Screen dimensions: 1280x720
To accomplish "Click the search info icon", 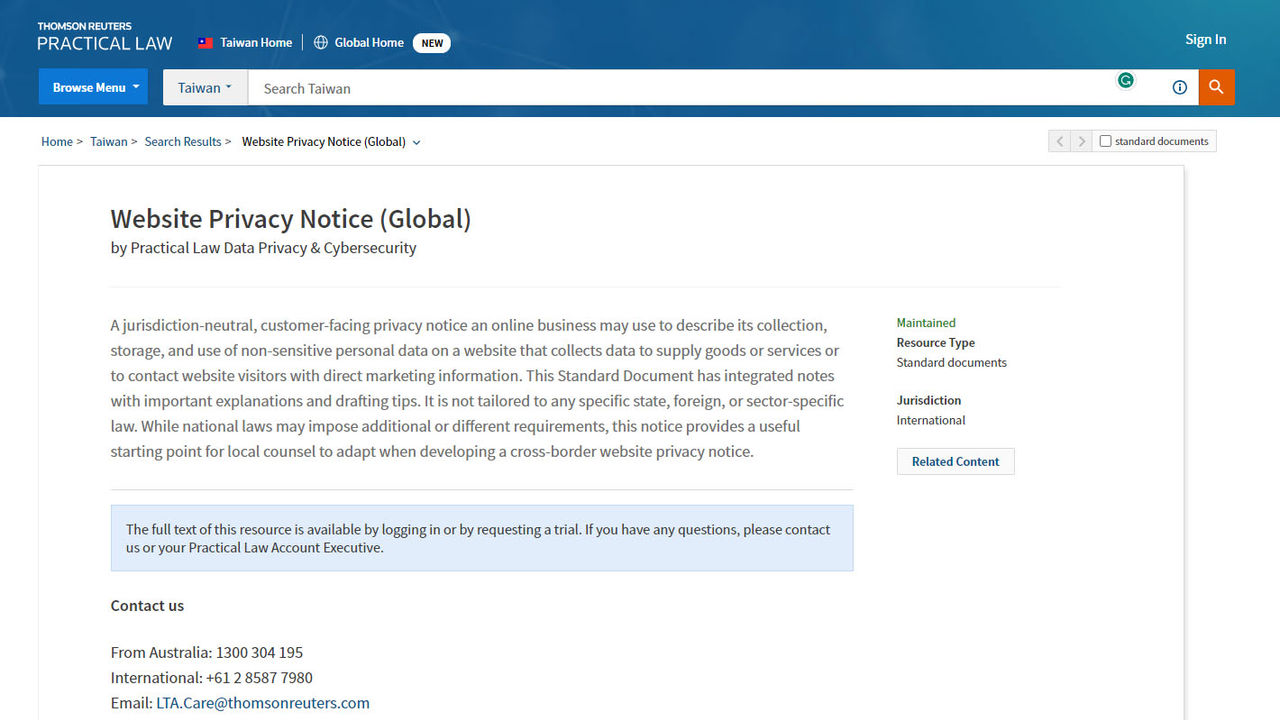I will (1179, 87).
